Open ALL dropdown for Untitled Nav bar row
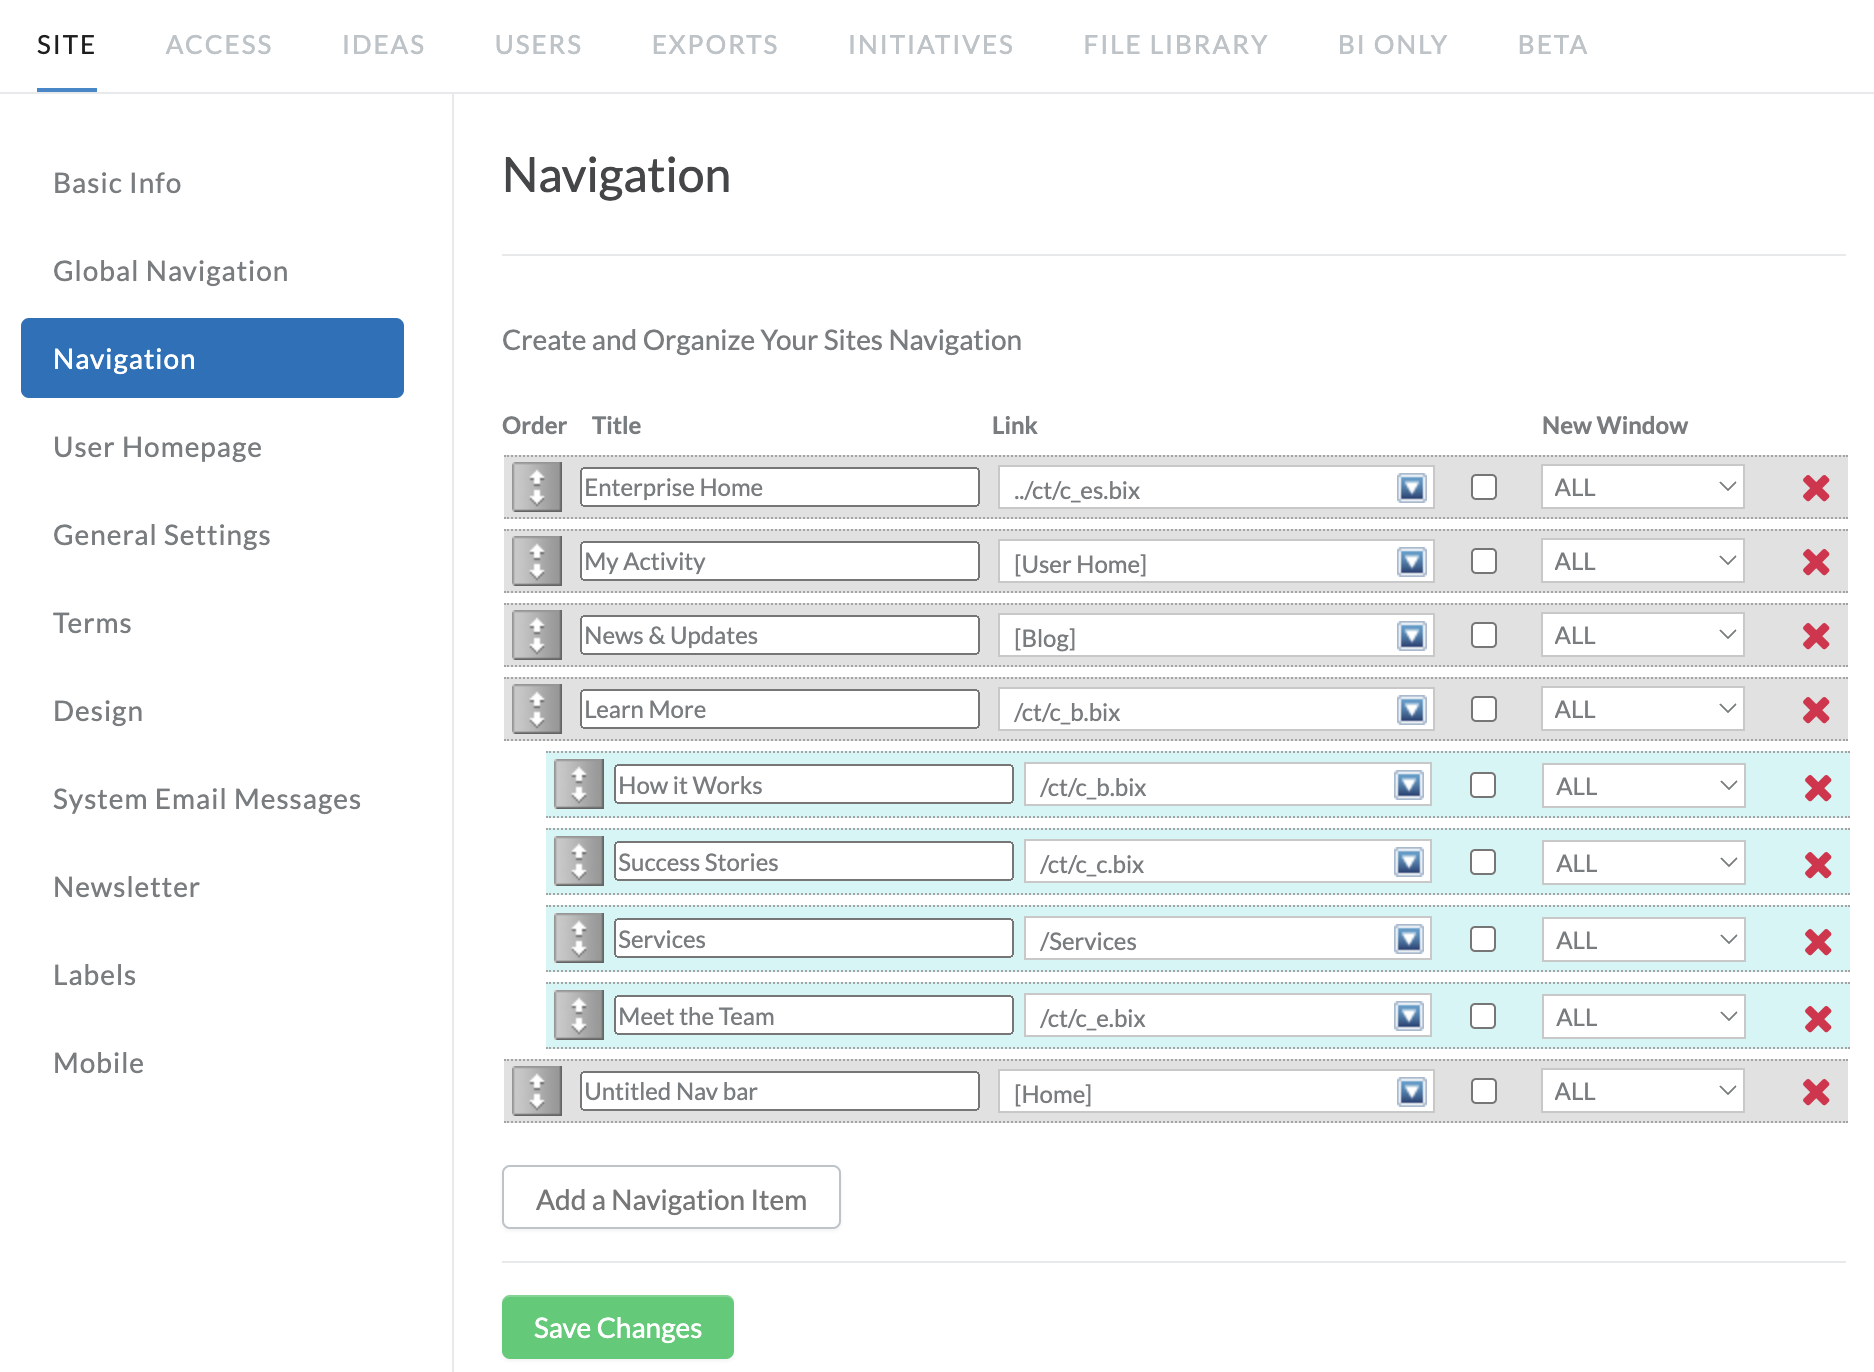 click(x=1642, y=1091)
